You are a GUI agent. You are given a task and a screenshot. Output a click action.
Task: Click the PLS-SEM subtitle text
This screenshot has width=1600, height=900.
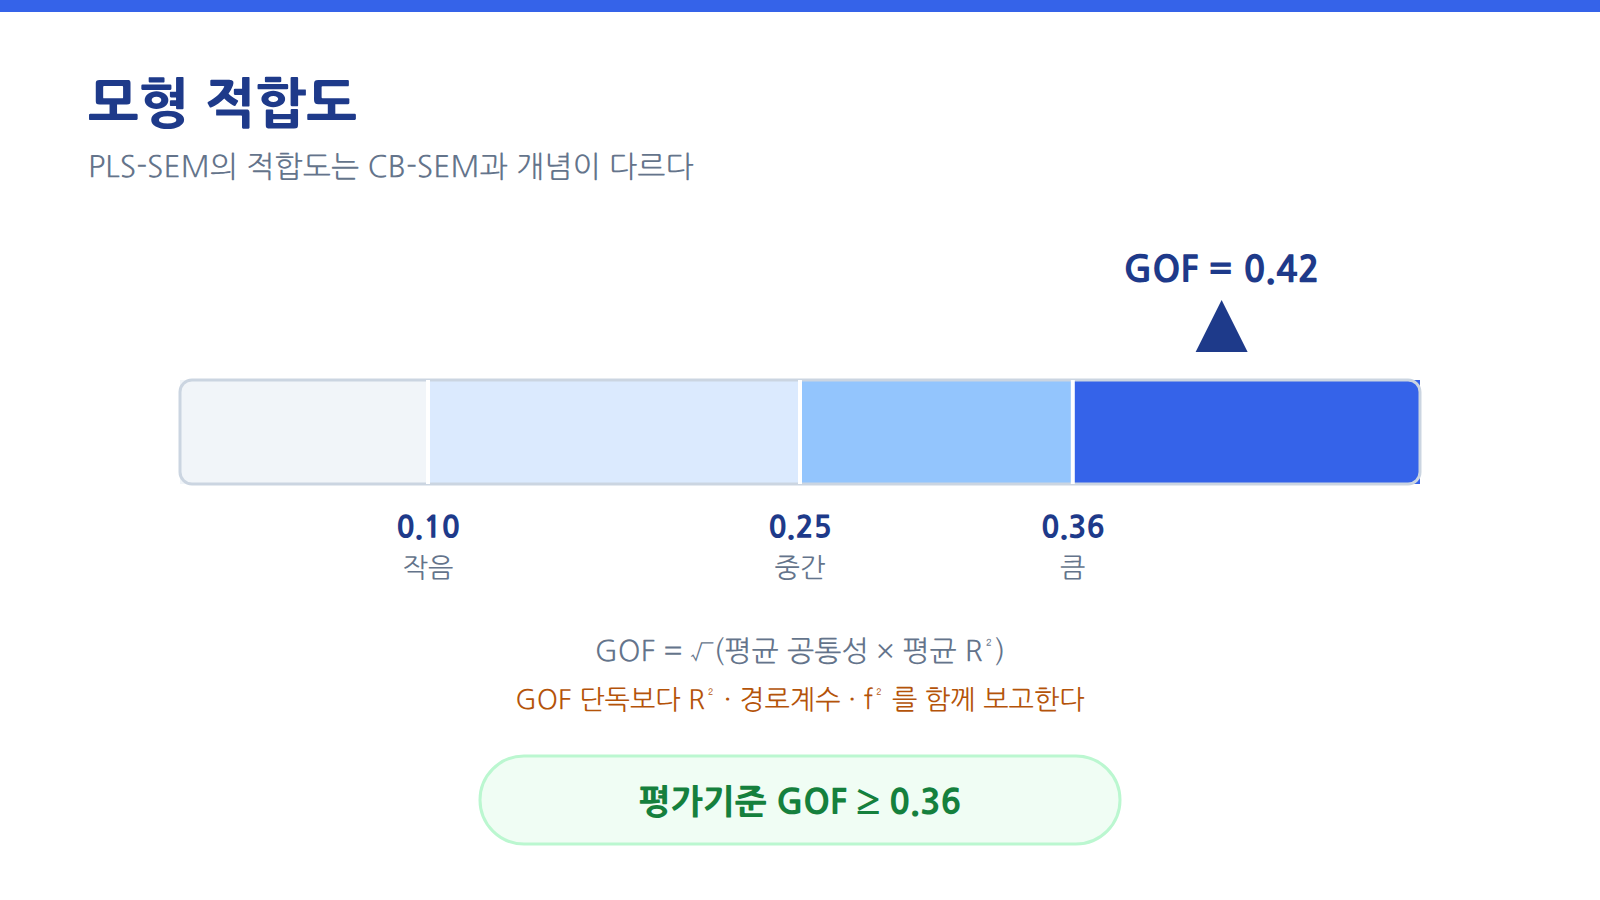tap(391, 166)
